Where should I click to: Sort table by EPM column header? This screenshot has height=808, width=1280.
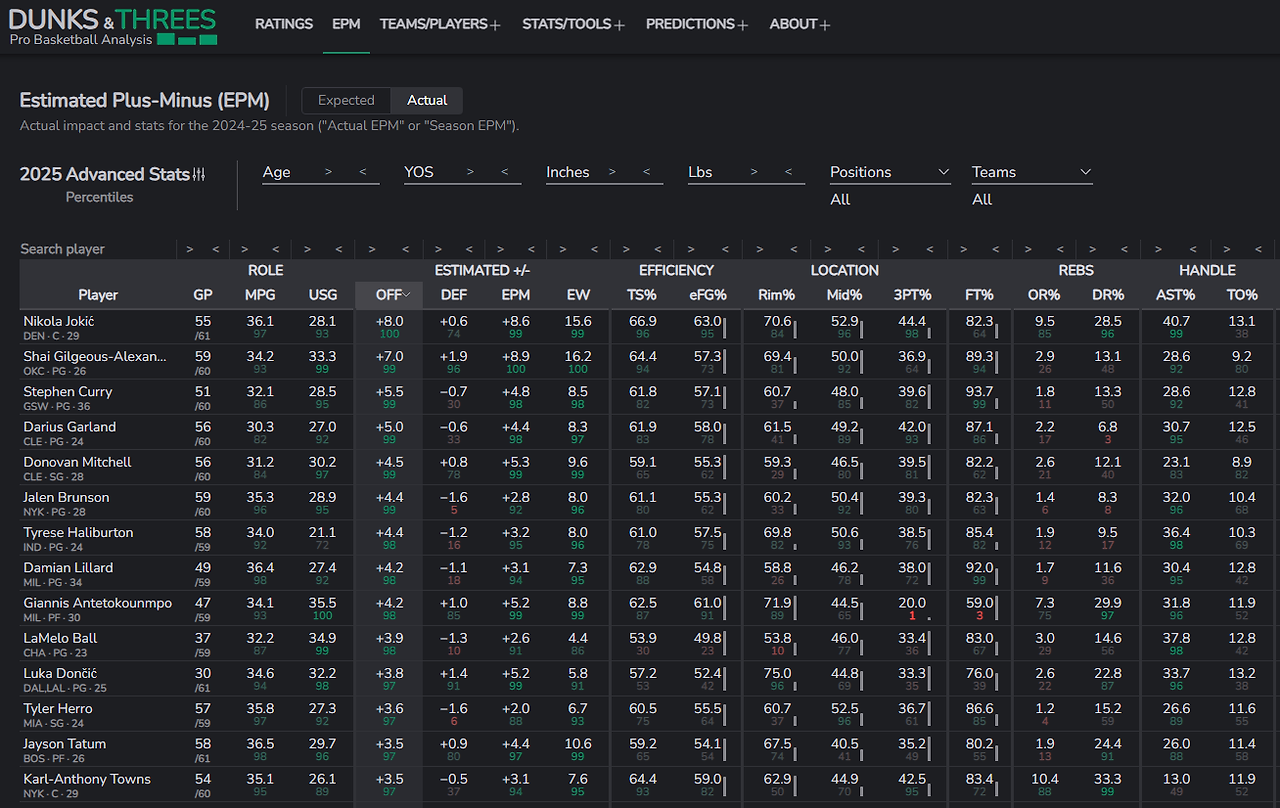click(x=516, y=295)
